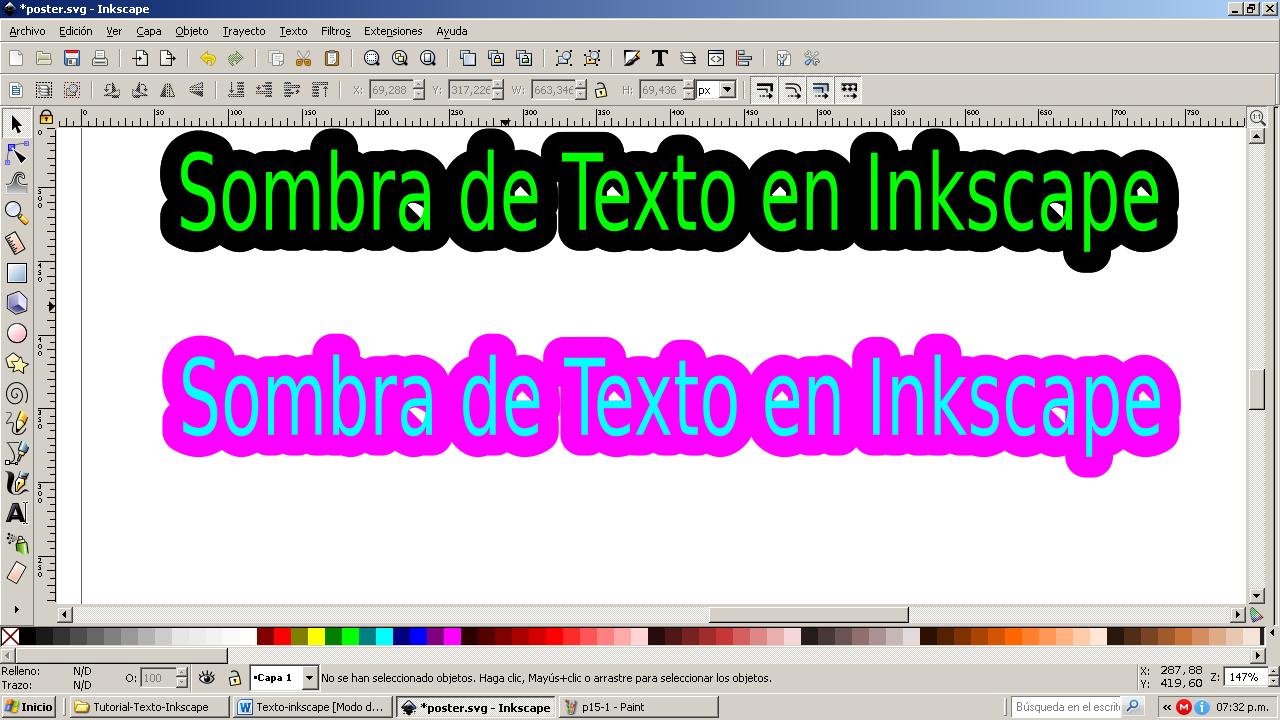The height and width of the screenshot is (720, 1280).
Task: Open the Extensiones menu
Action: point(393,31)
